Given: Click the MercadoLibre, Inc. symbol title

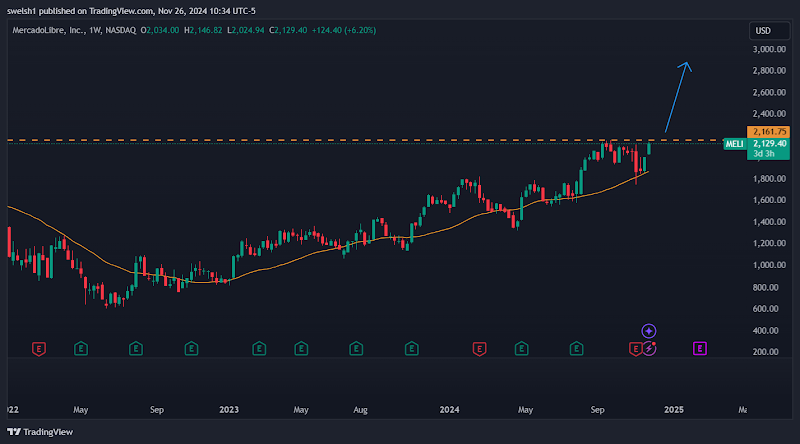Looking at the screenshot, I should (48, 30).
